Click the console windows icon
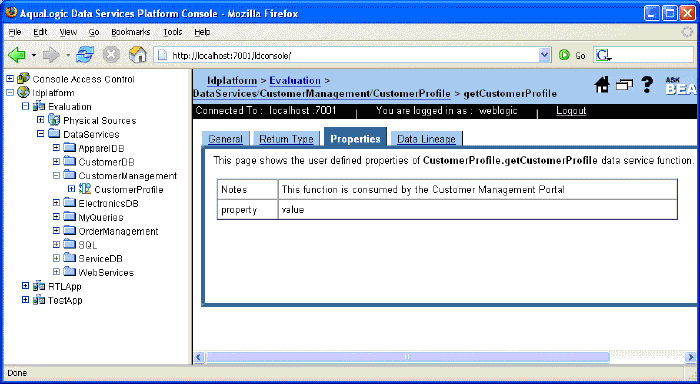Screen dimensions: 700x384 625,84
